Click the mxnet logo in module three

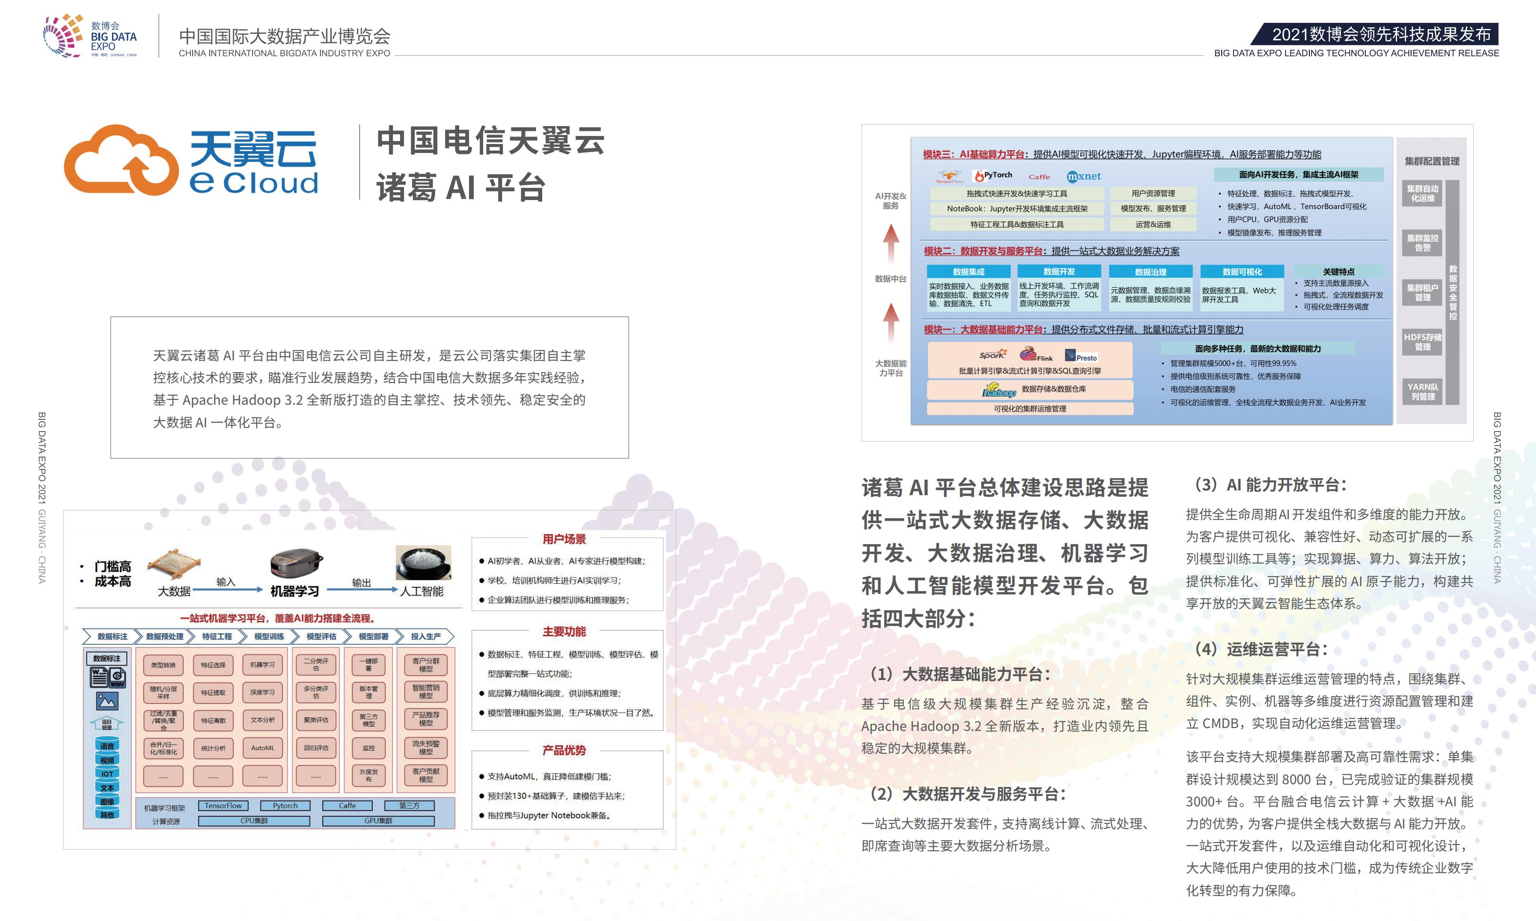point(1083,176)
